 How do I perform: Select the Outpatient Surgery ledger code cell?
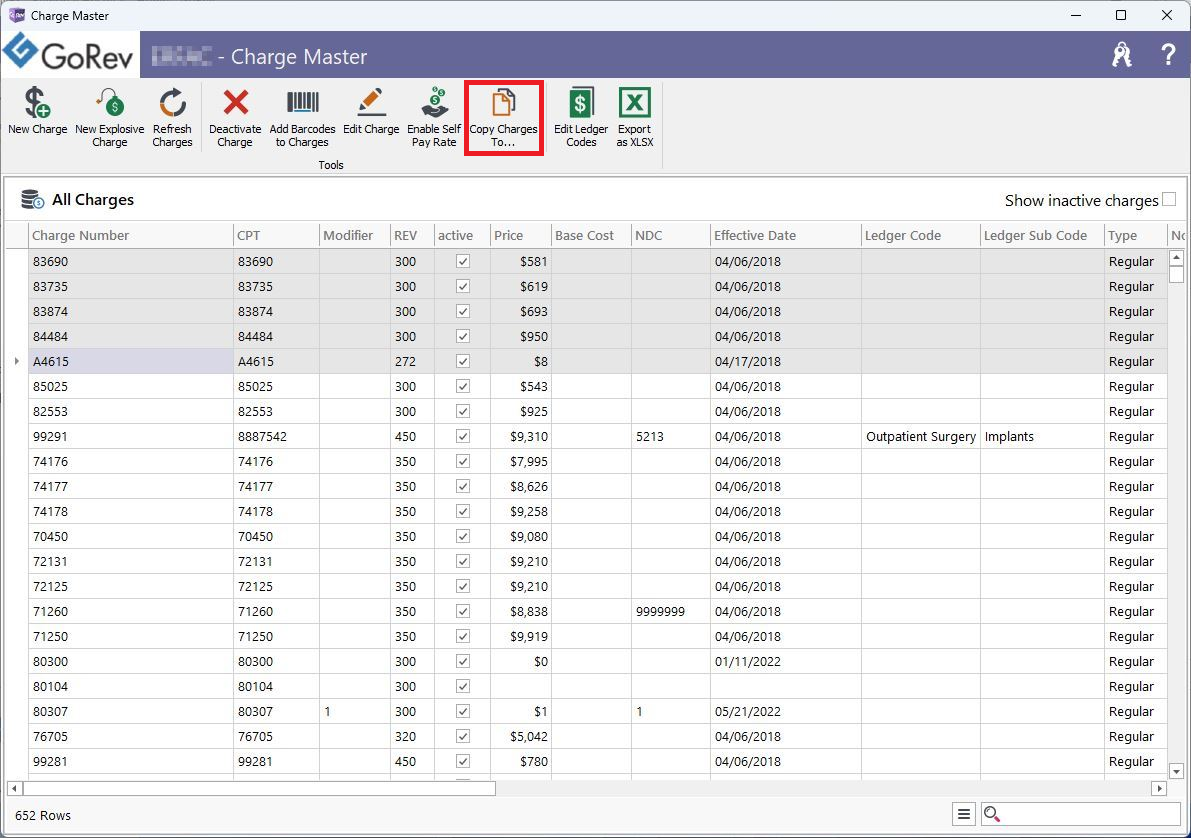[x=921, y=436]
